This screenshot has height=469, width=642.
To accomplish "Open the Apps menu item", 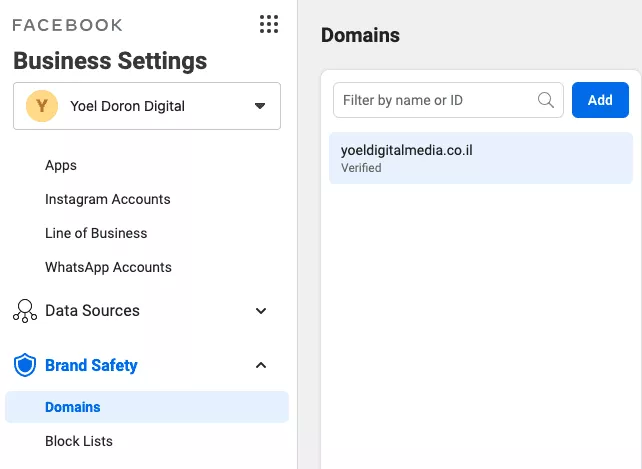I will pos(61,165).
